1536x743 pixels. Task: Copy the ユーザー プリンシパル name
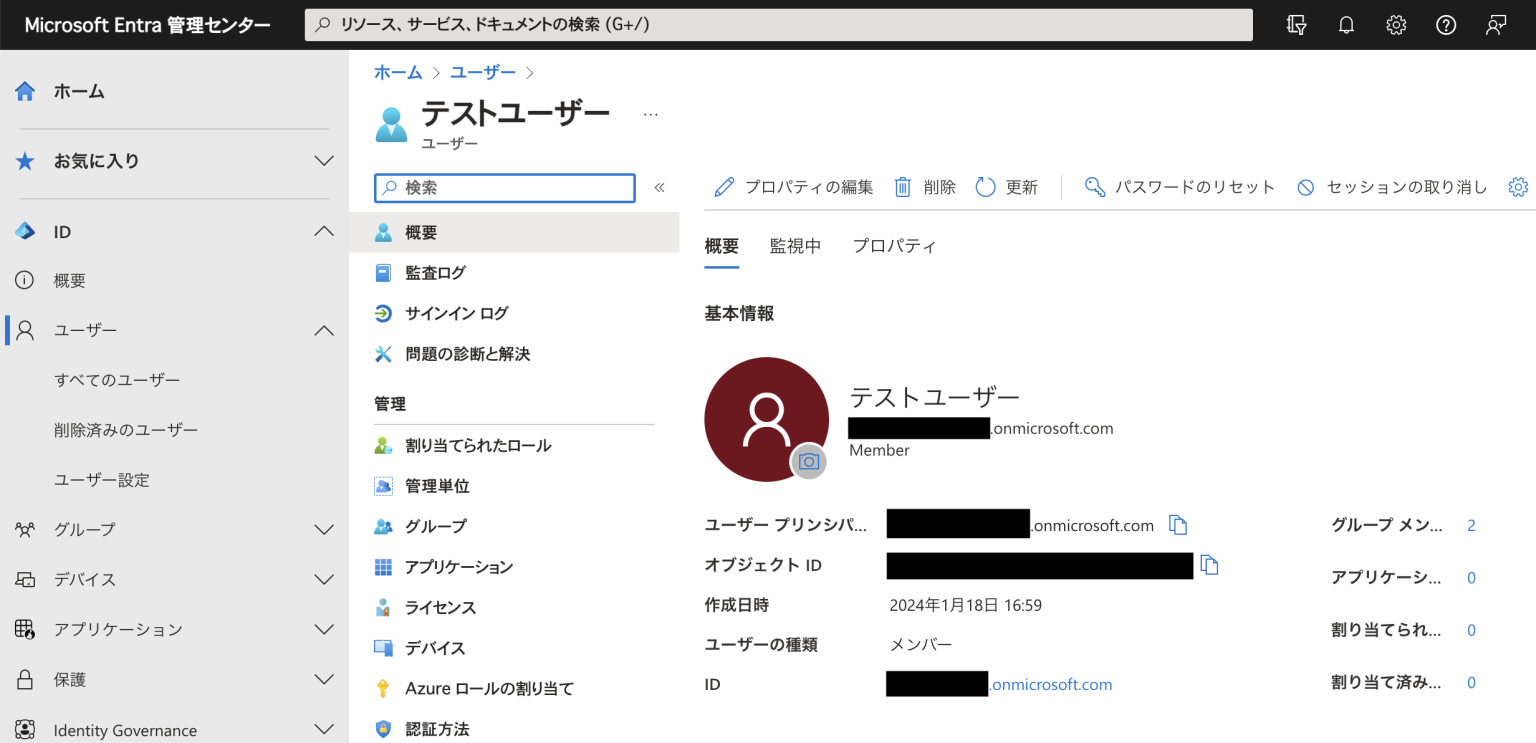[1178, 524]
